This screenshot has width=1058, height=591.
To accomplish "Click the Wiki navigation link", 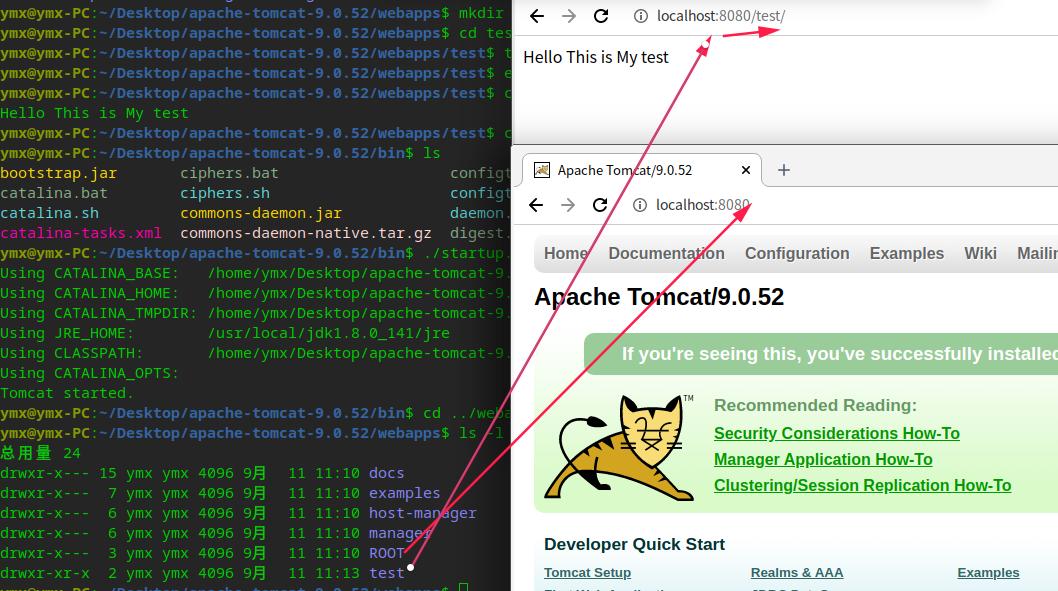I will [980, 253].
